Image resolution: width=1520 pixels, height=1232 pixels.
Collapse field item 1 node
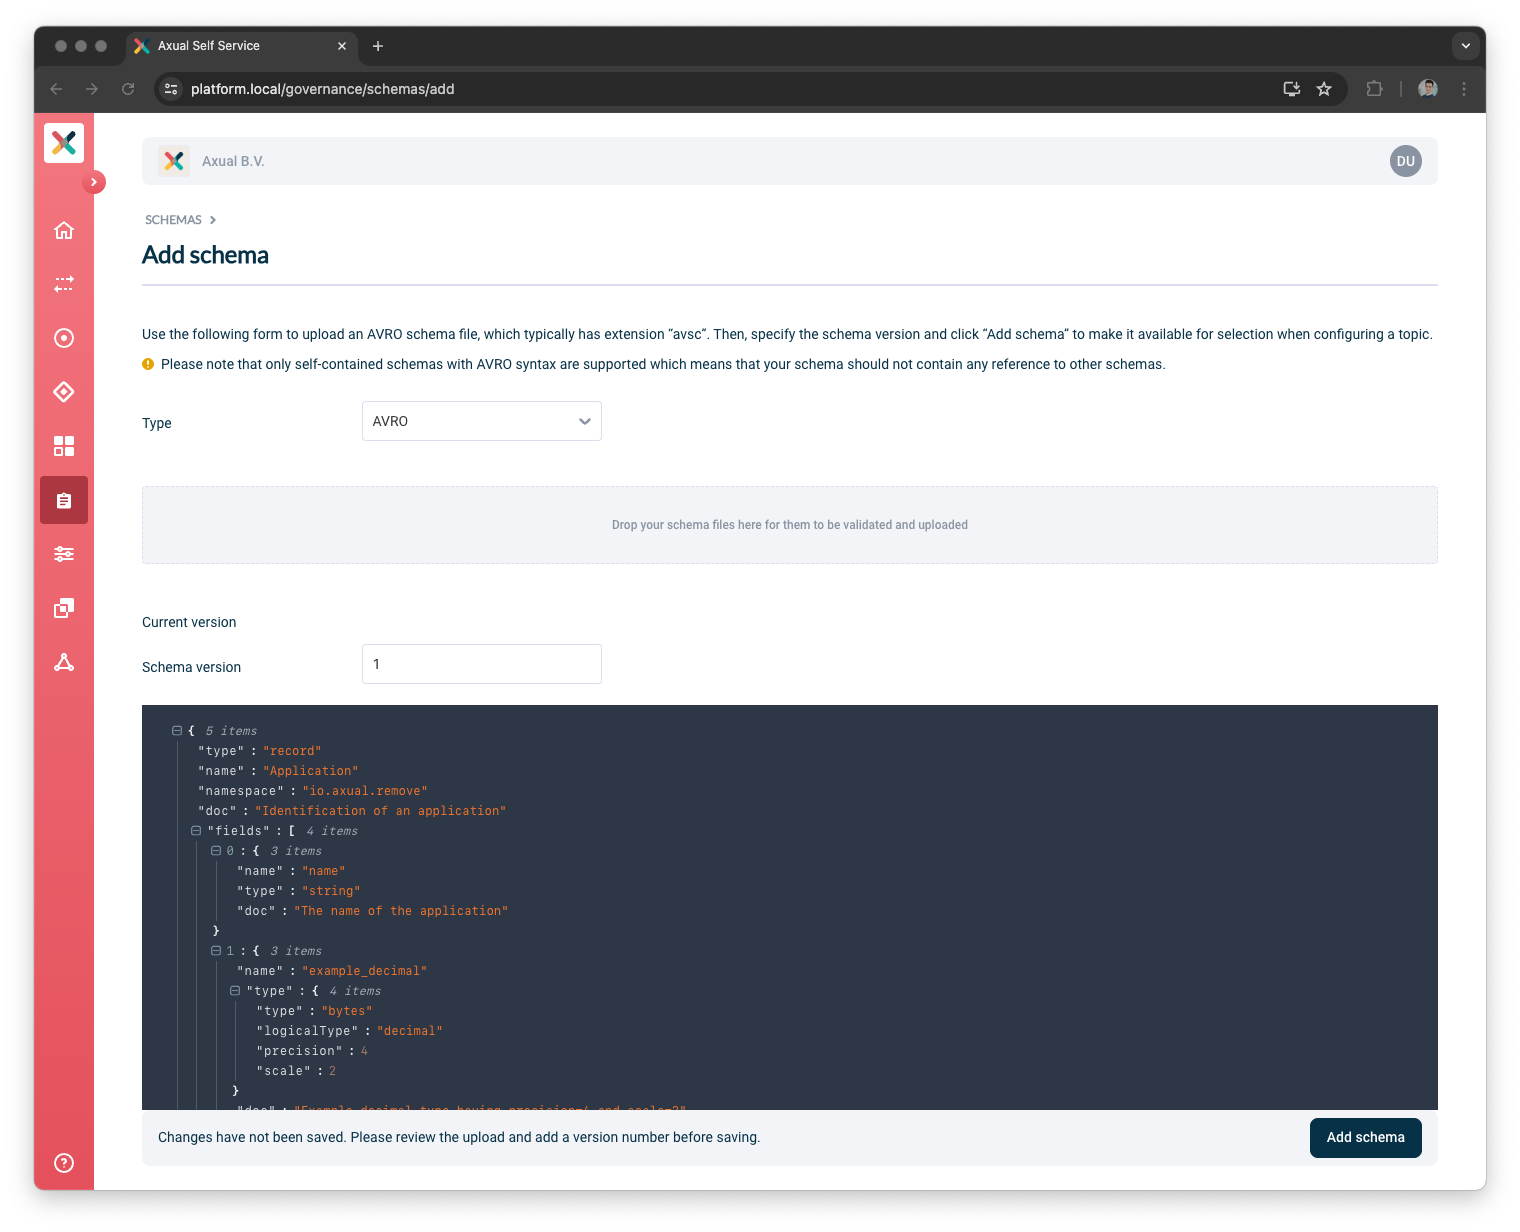pos(216,951)
